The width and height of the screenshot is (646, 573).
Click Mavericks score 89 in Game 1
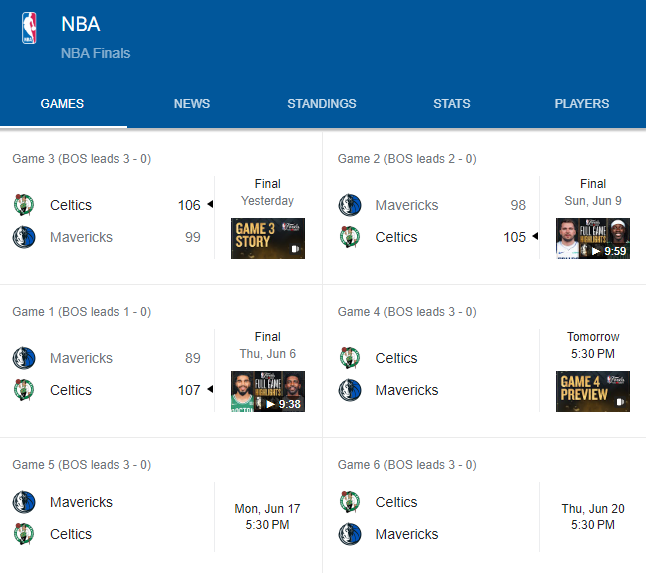(x=193, y=358)
